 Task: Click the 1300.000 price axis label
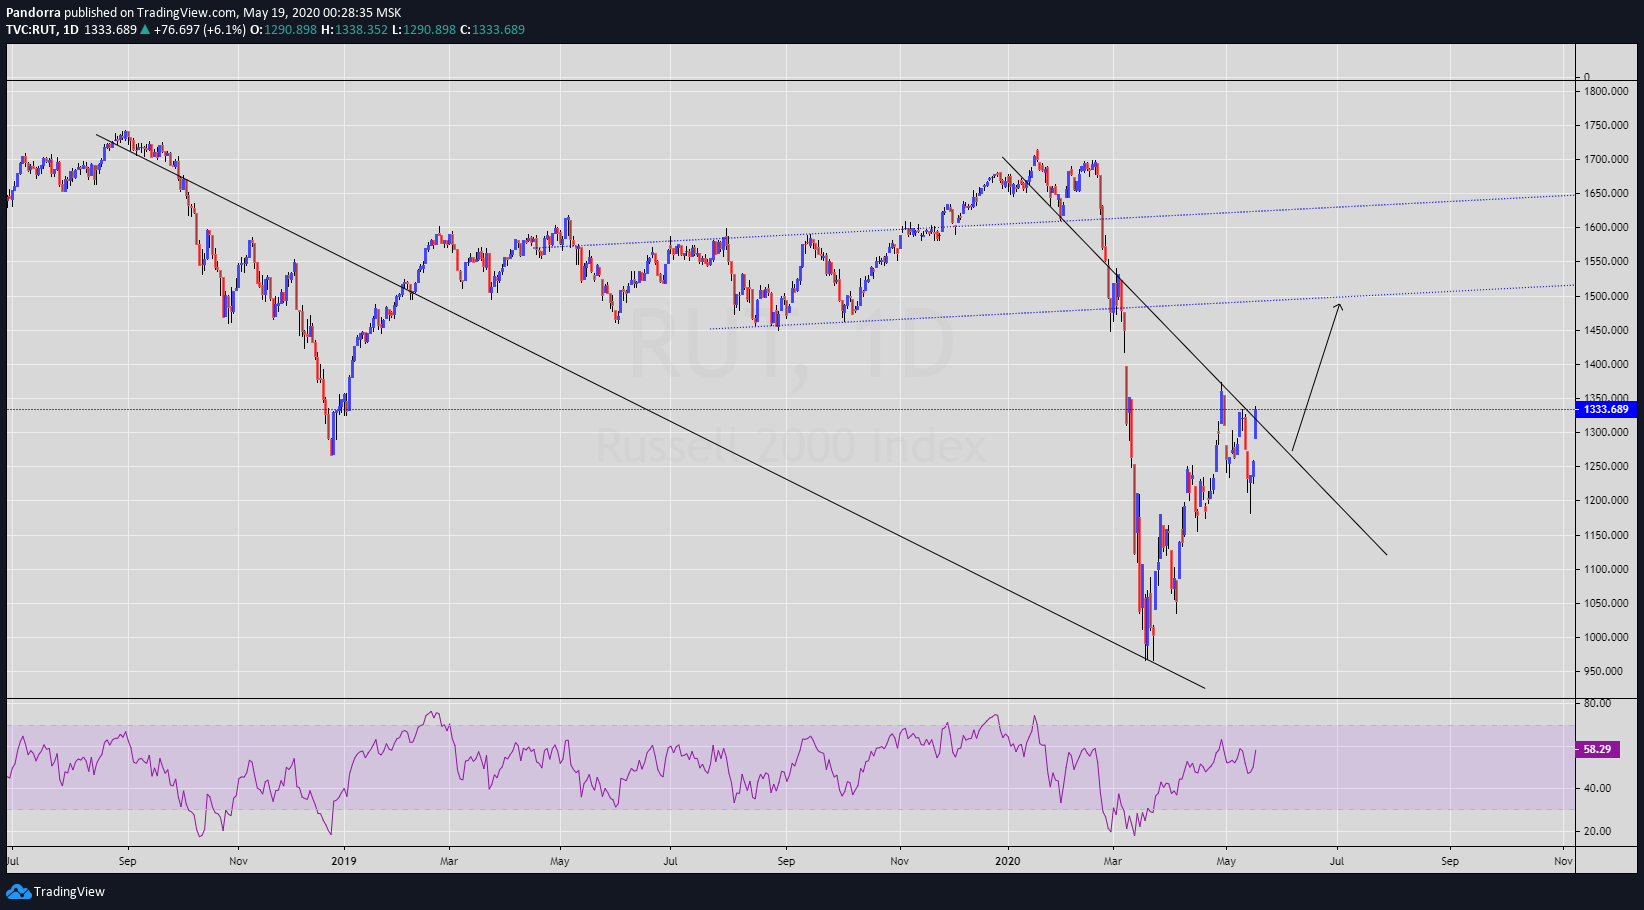click(x=1606, y=432)
